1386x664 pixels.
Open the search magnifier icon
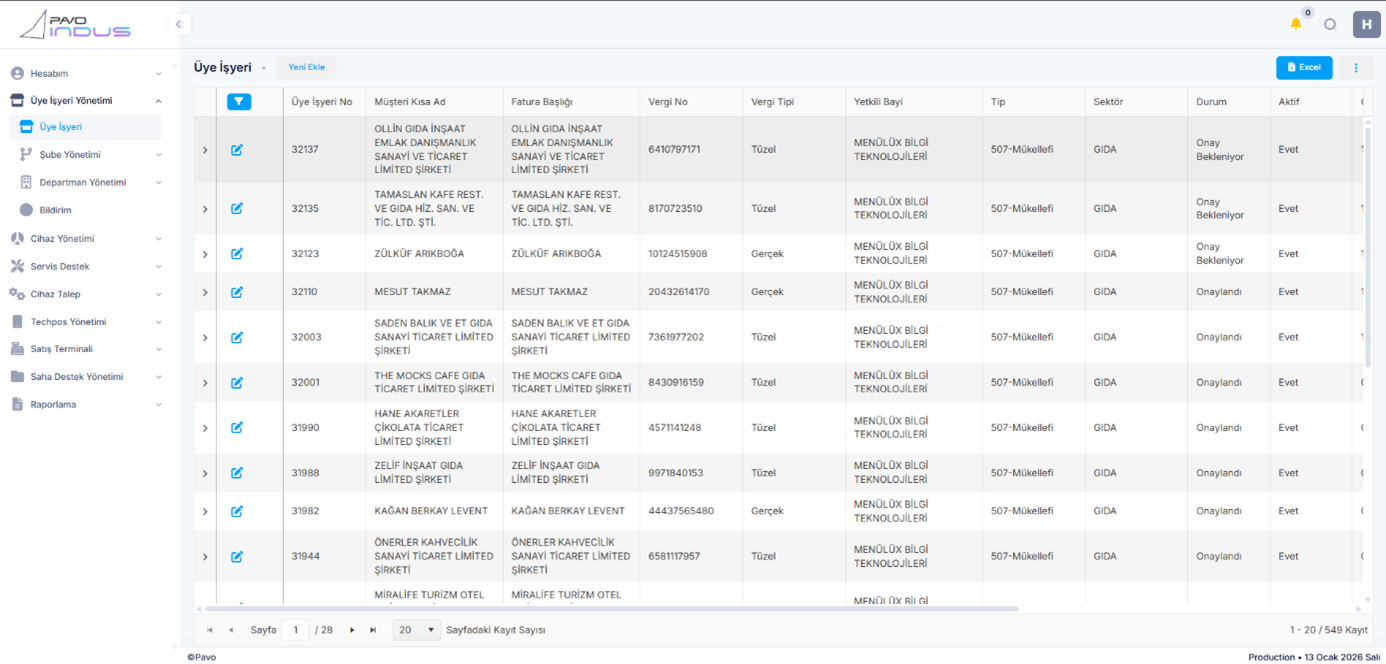[x=1330, y=25]
